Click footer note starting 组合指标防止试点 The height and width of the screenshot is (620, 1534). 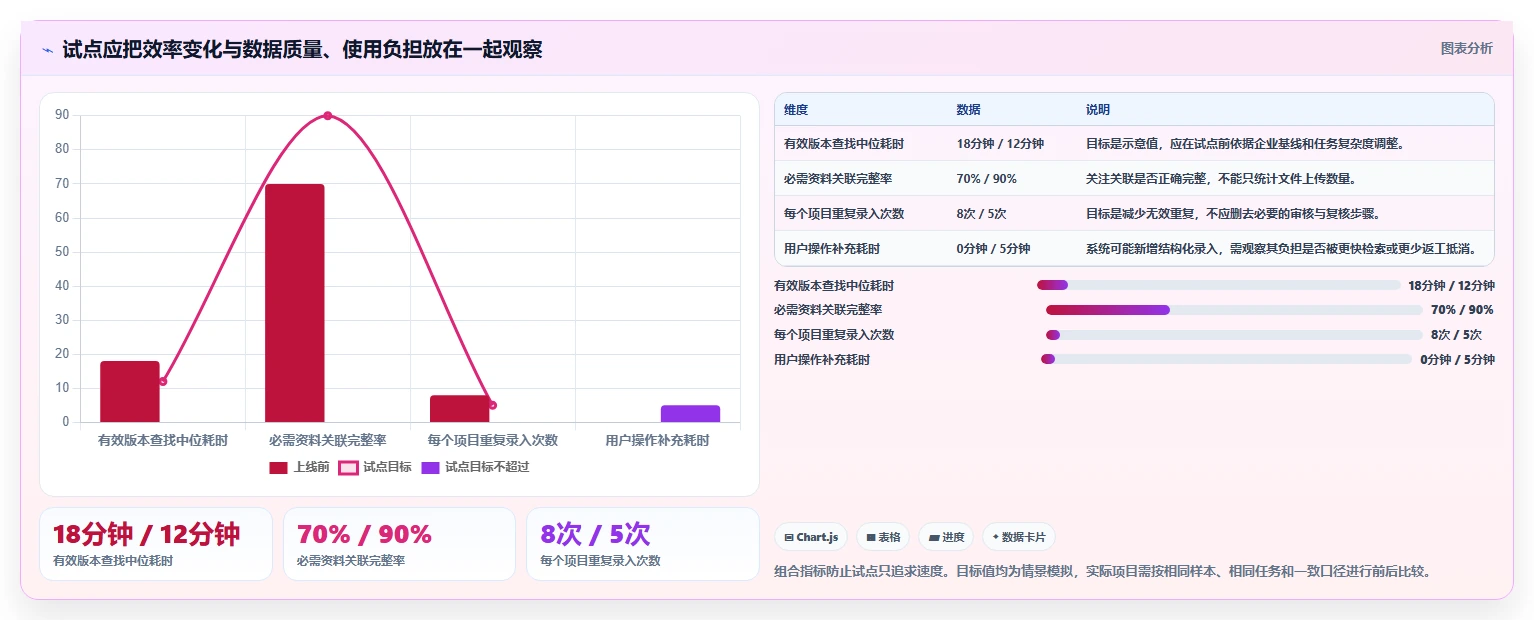(1103, 572)
